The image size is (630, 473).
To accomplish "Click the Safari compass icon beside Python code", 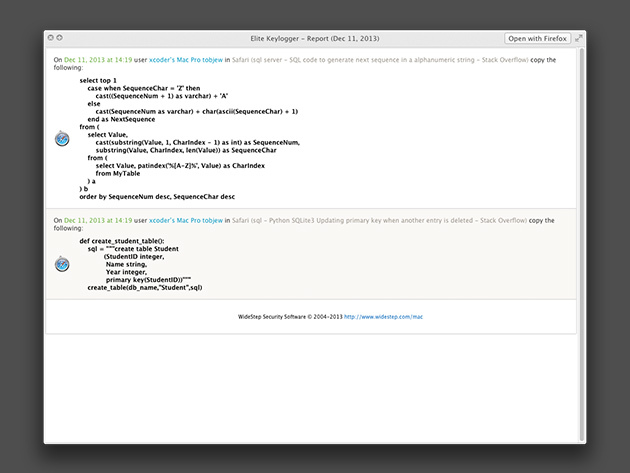I will 62,264.
